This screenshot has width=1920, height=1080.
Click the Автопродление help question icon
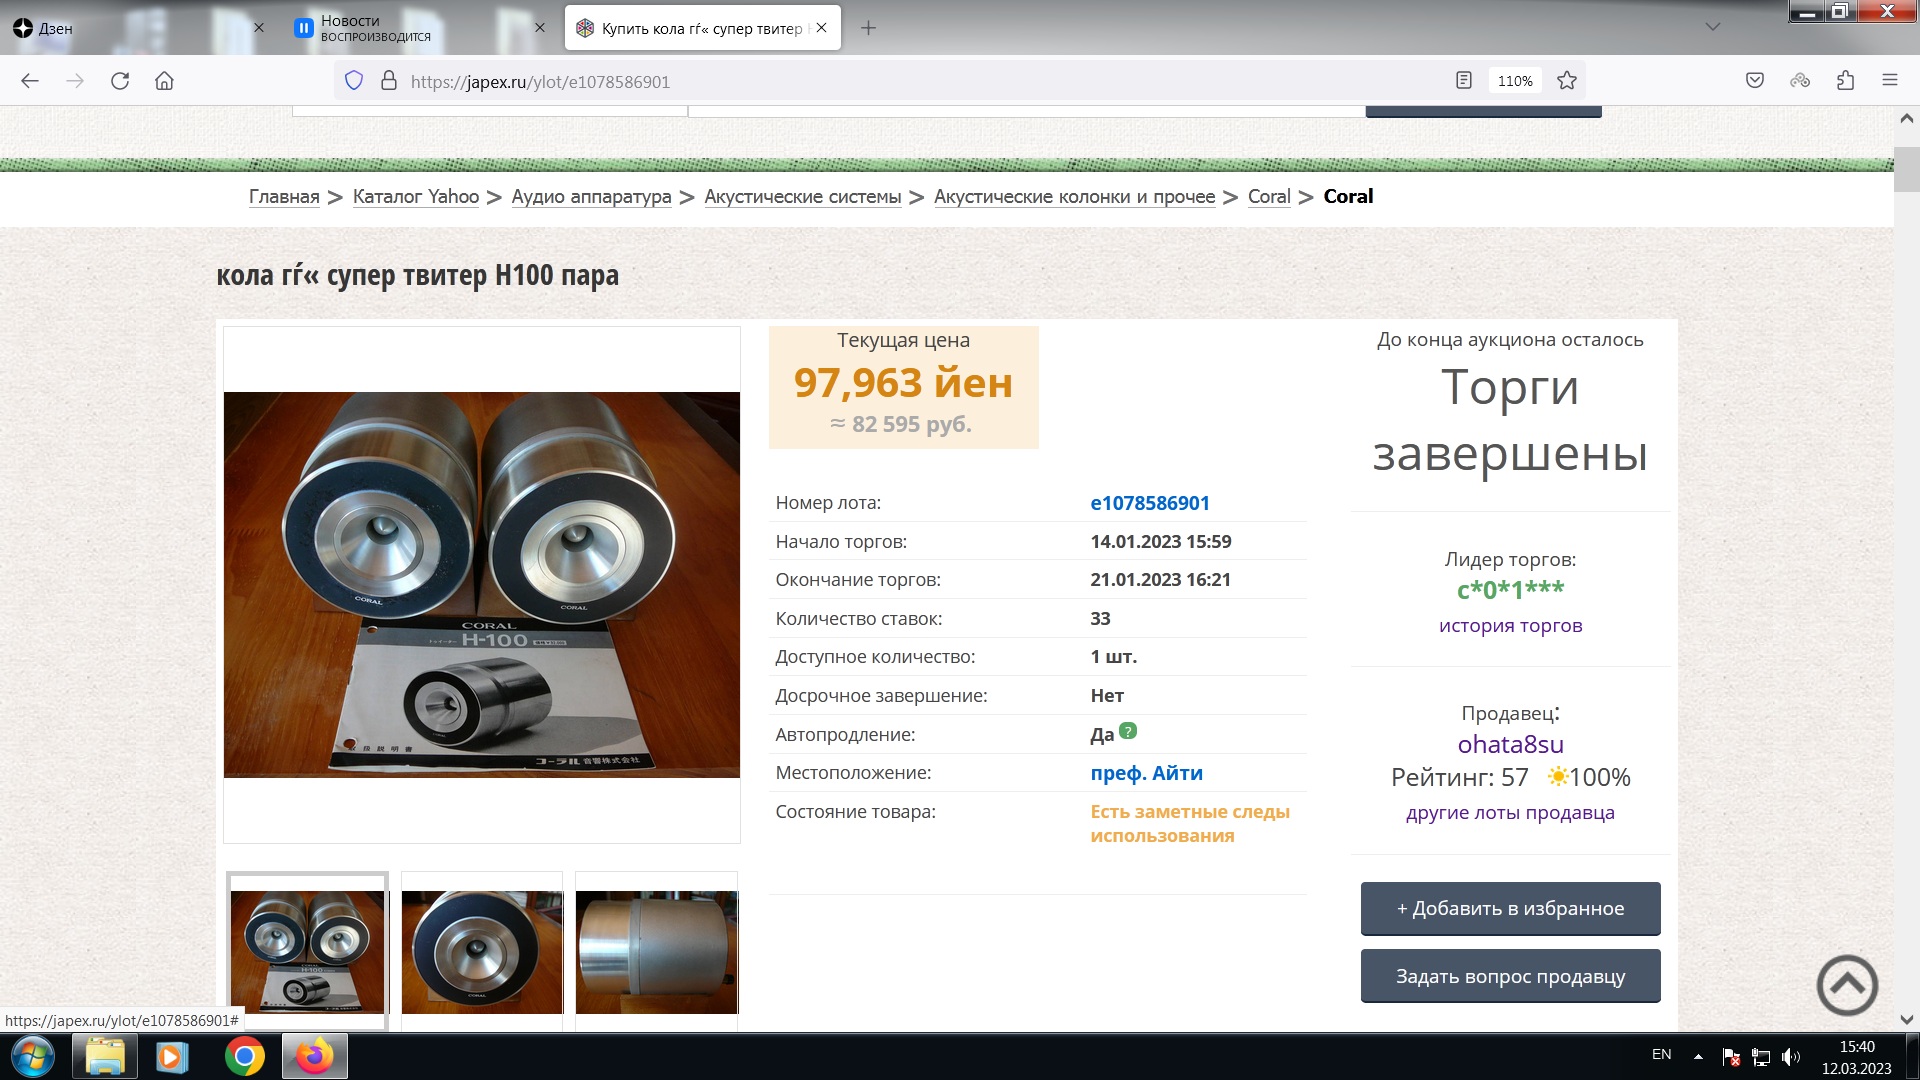pos(1128,731)
